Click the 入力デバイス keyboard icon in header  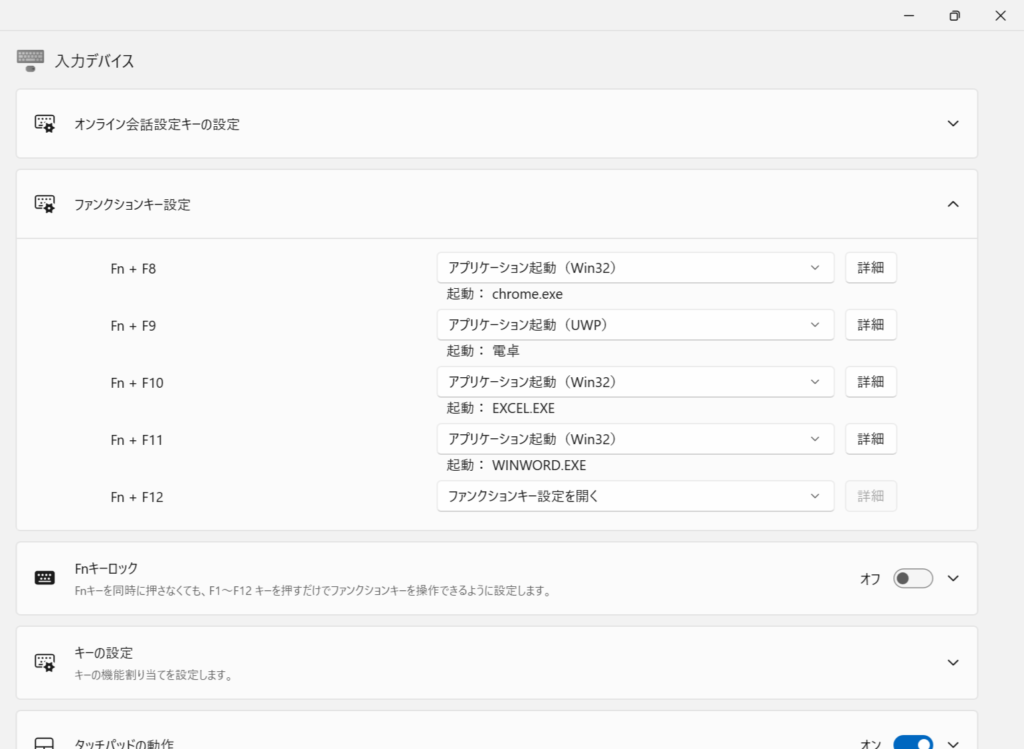click(x=30, y=60)
